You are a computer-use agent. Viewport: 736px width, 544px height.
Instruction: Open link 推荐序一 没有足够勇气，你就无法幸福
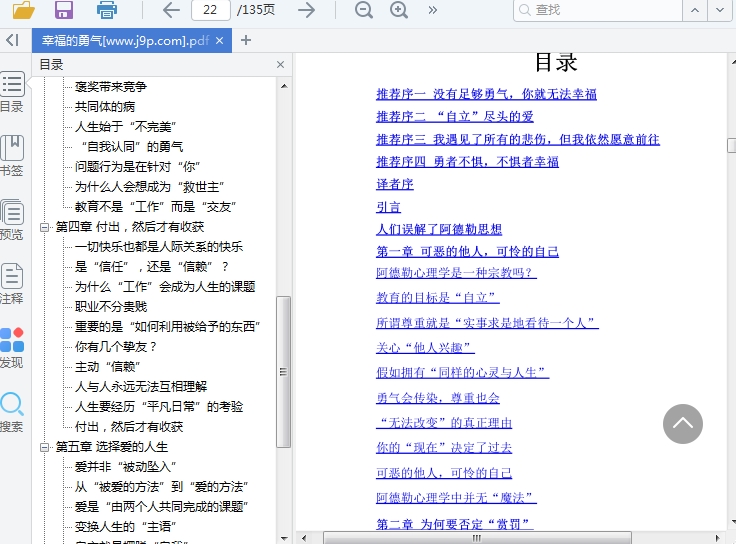point(486,94)
